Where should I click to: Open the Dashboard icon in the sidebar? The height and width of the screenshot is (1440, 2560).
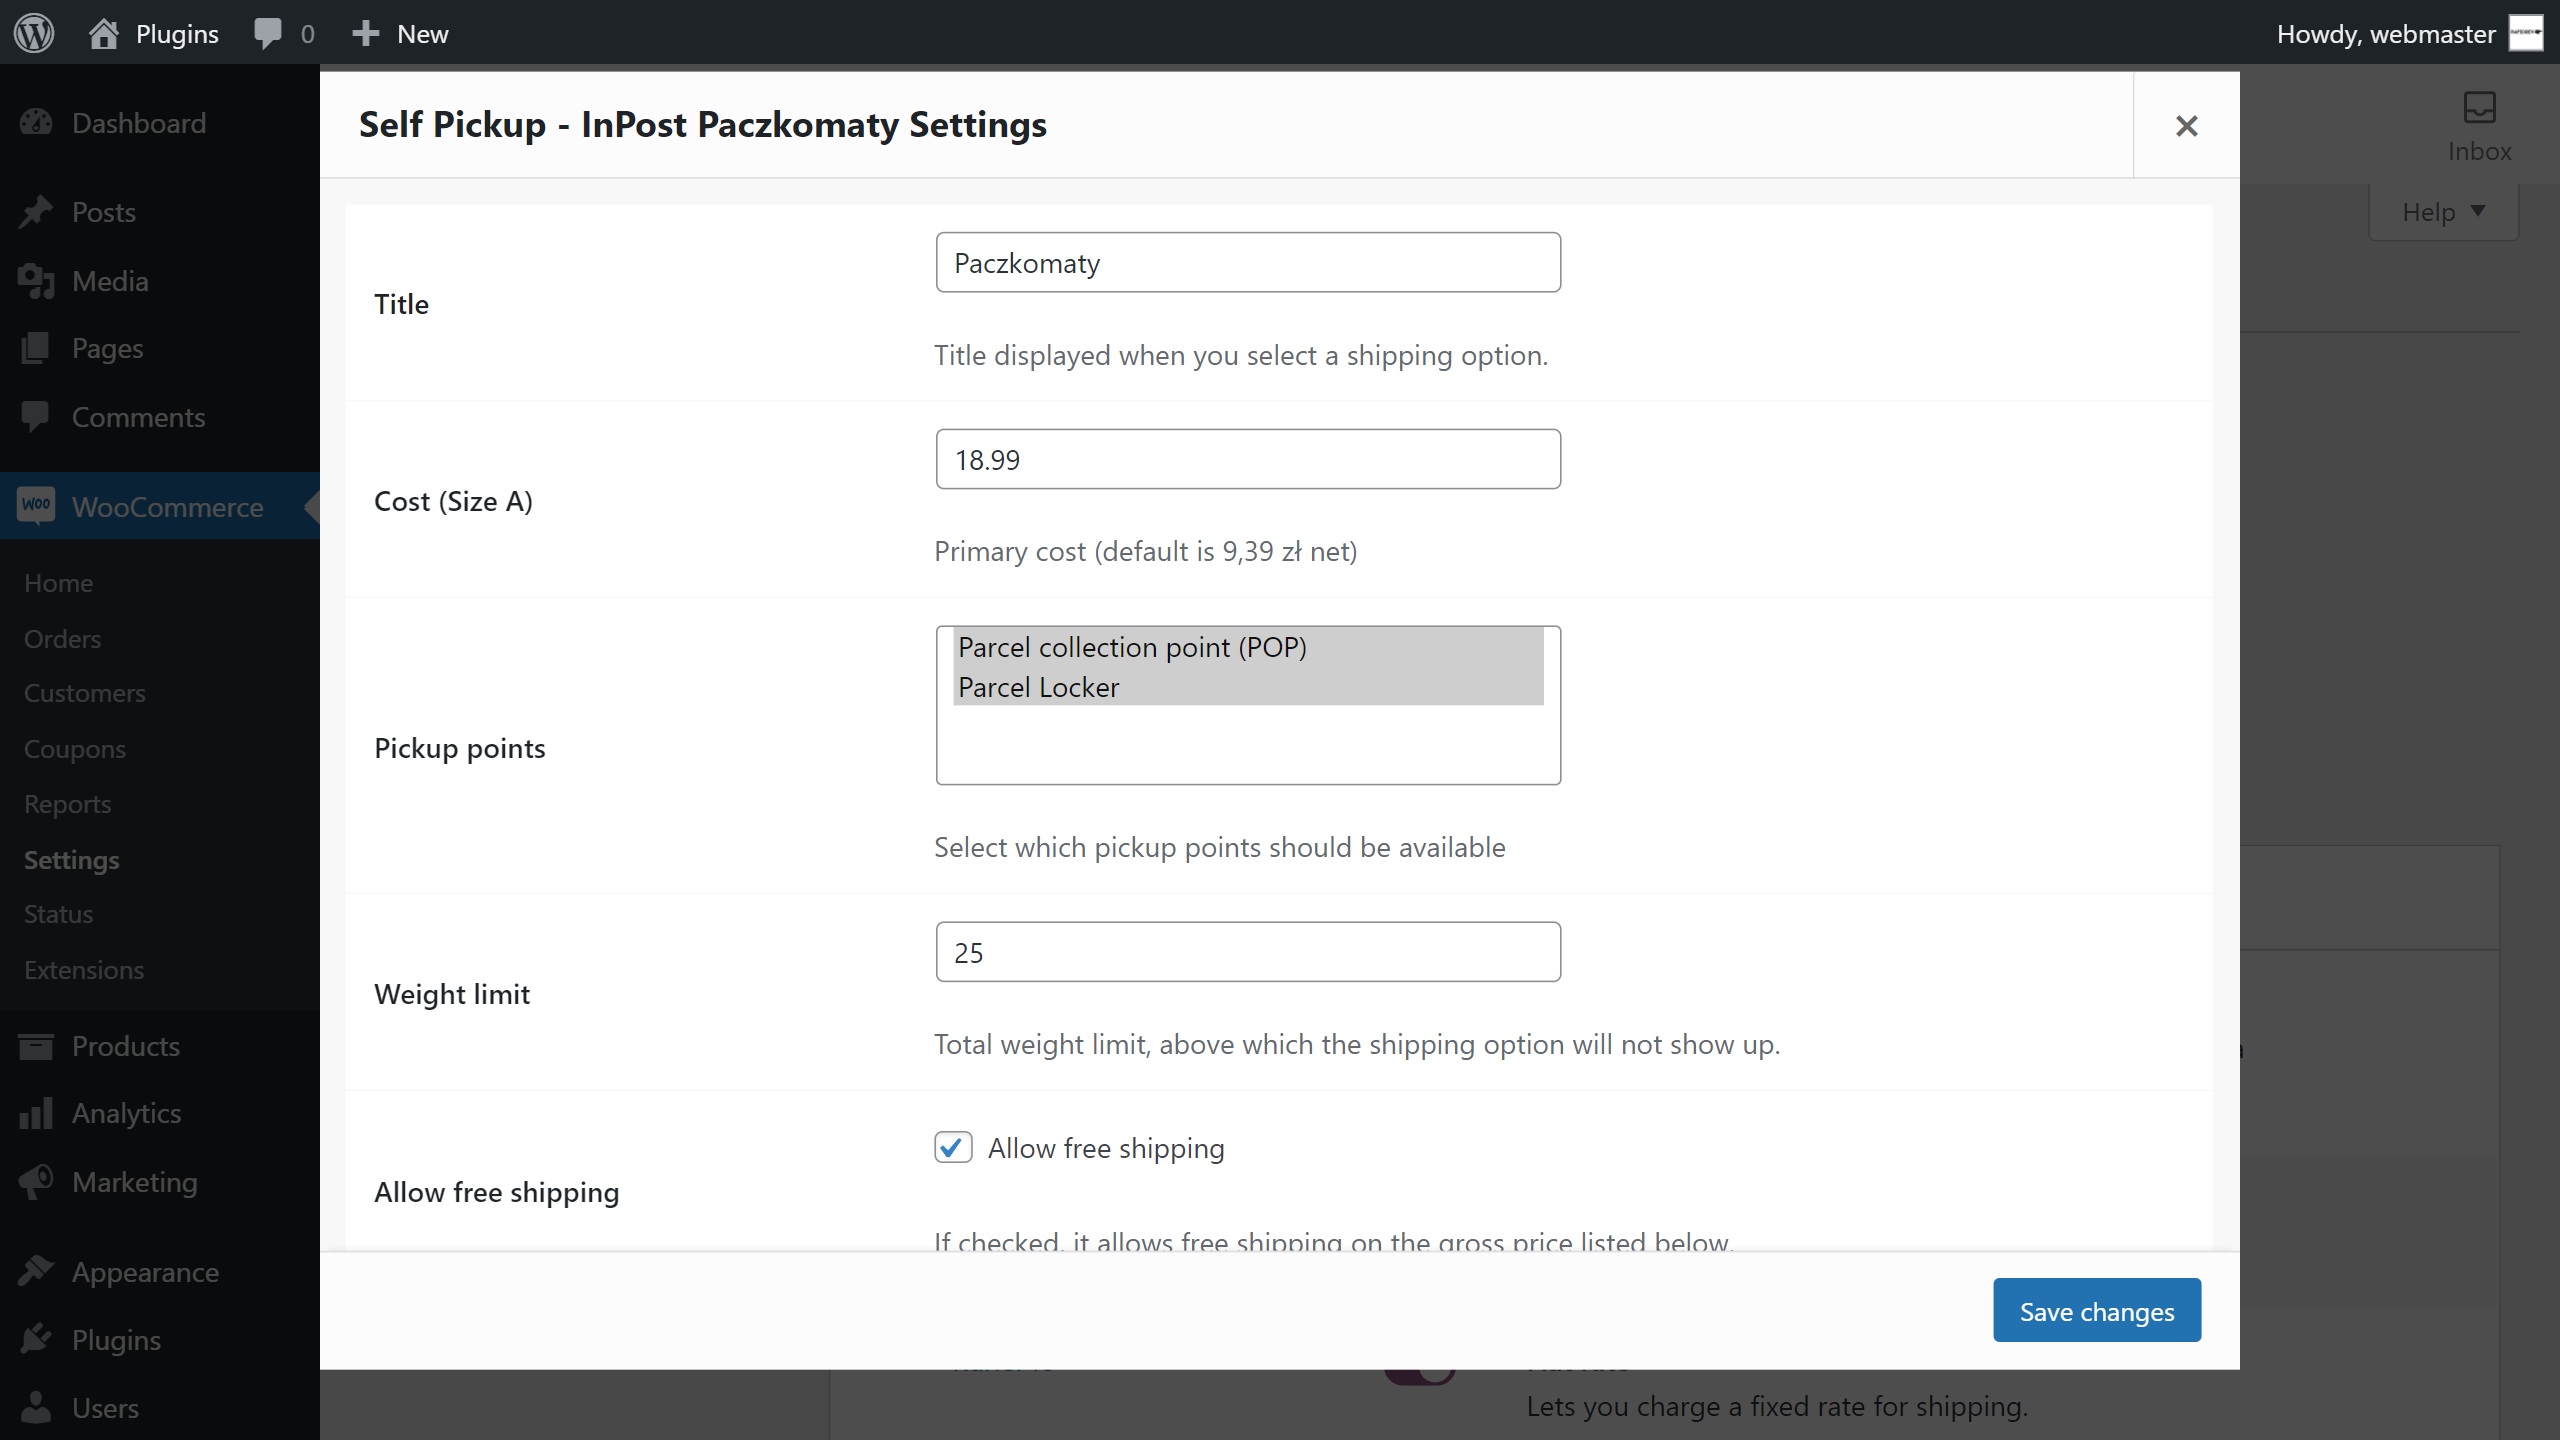36,123
